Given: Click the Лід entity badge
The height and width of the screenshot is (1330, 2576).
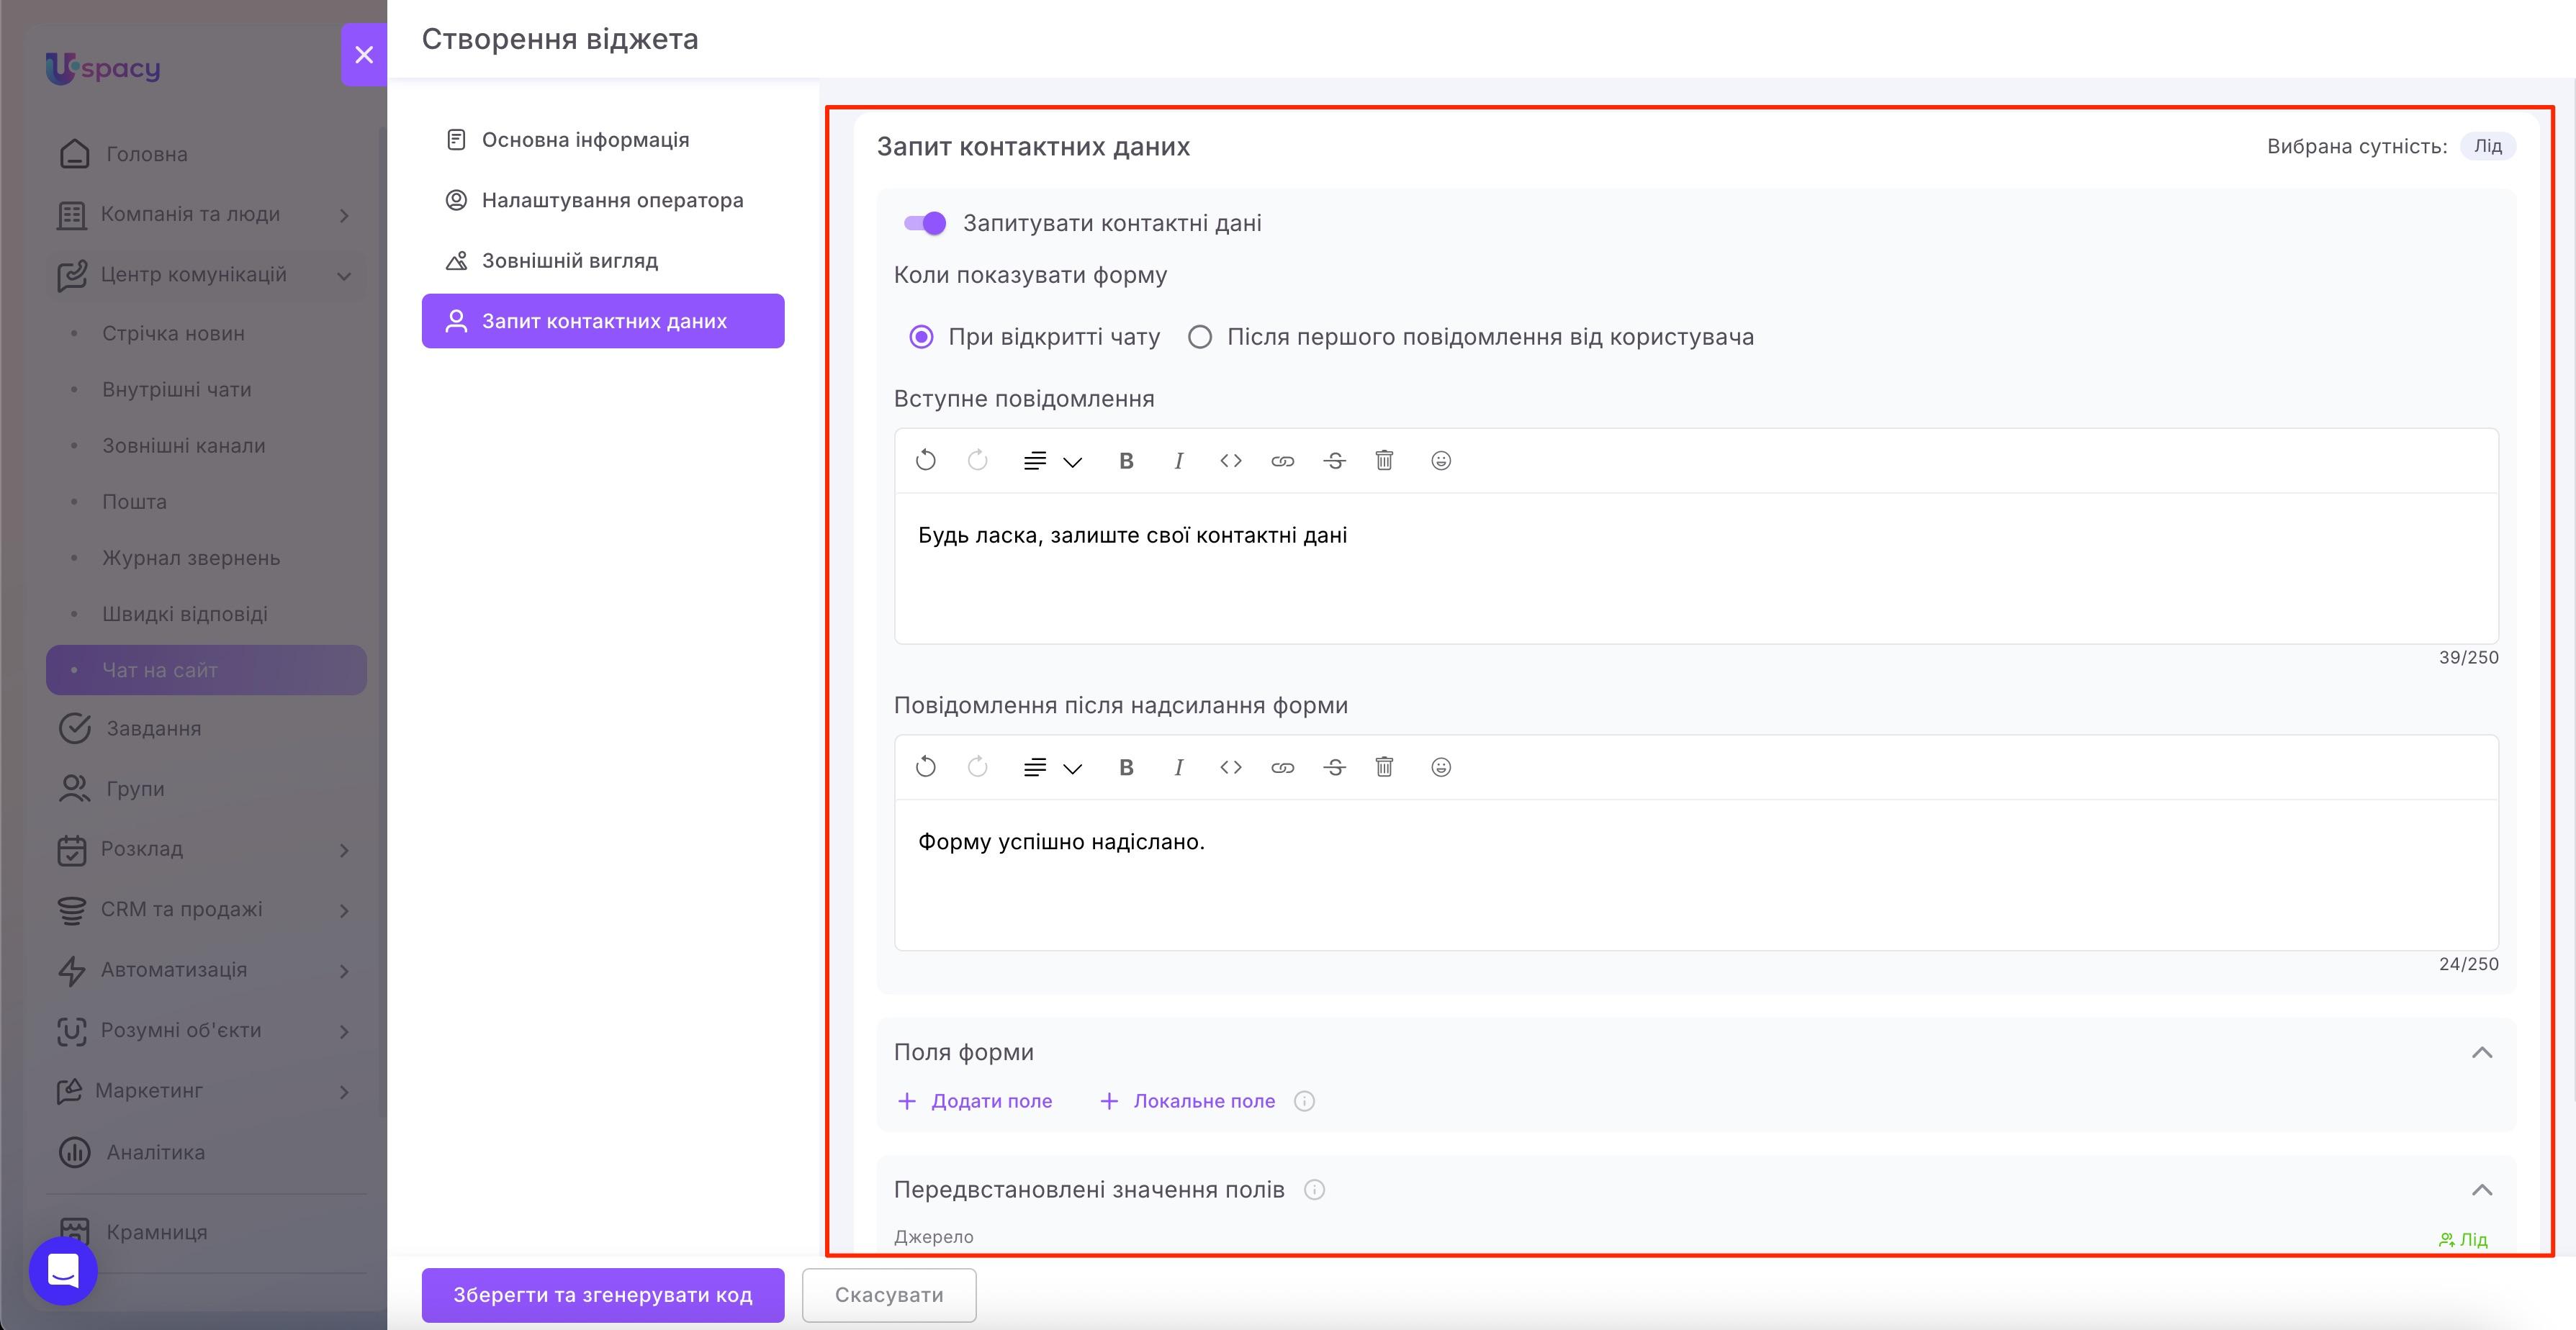Looking at the screenshot, I should 2488,146.
